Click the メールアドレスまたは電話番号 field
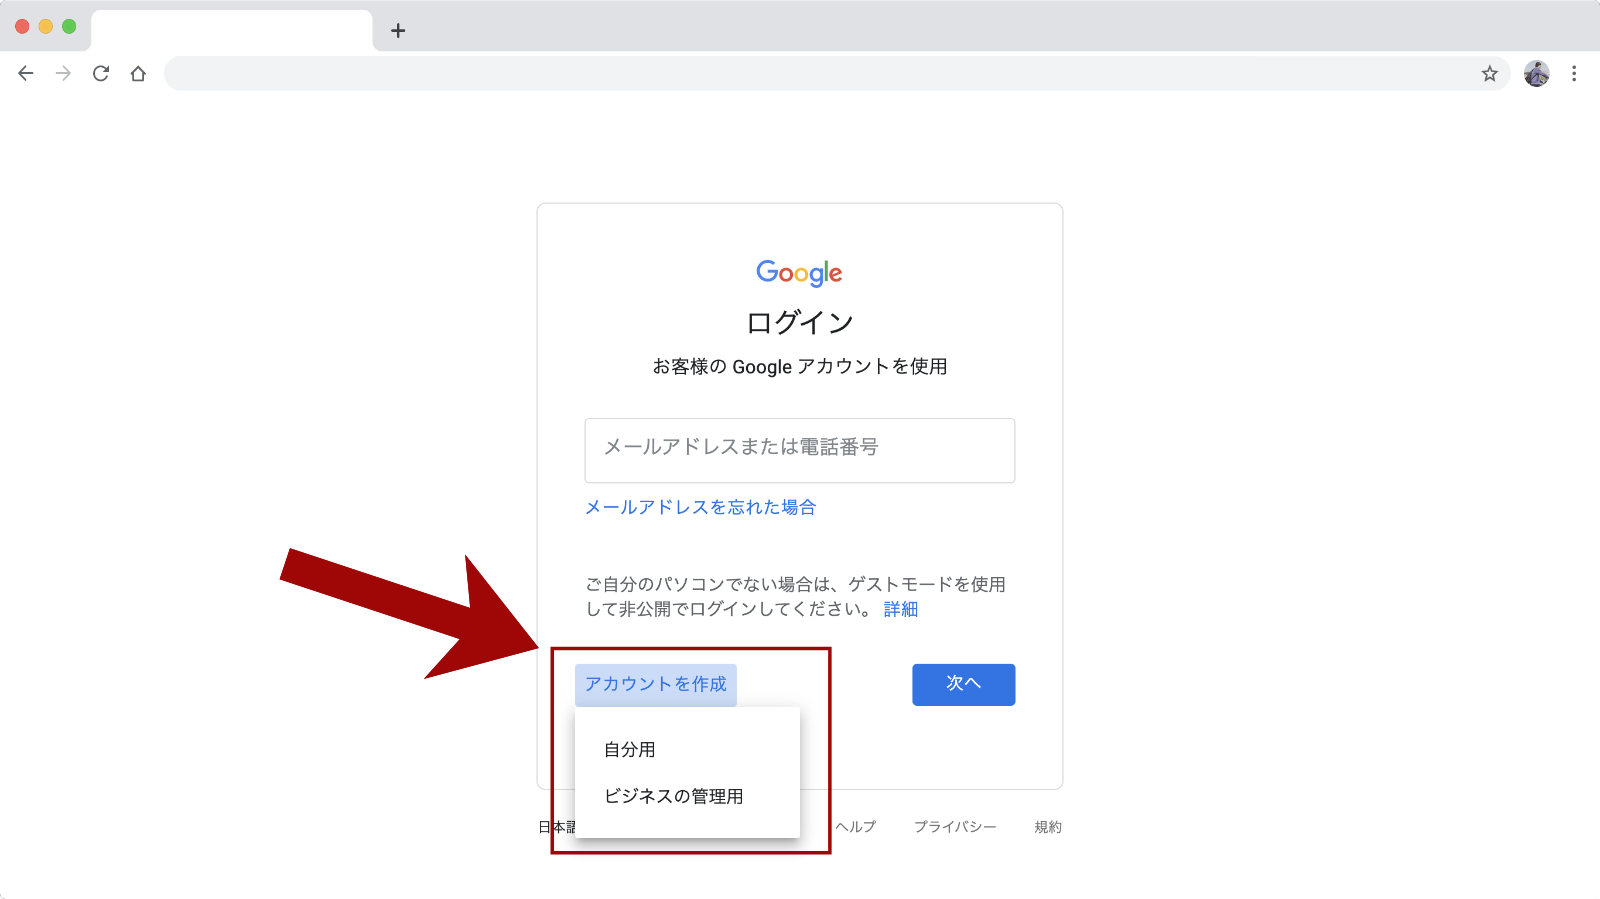The height and width of the screenshot is (899, 1600). coord(800,450)
